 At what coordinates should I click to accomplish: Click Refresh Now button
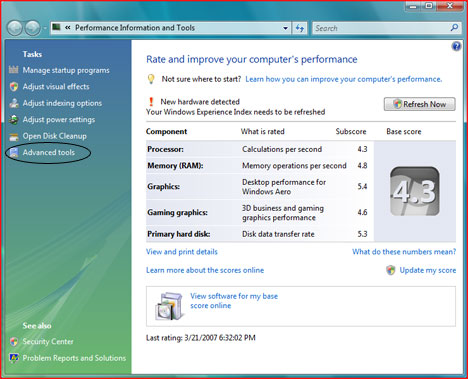click(419, 104)
